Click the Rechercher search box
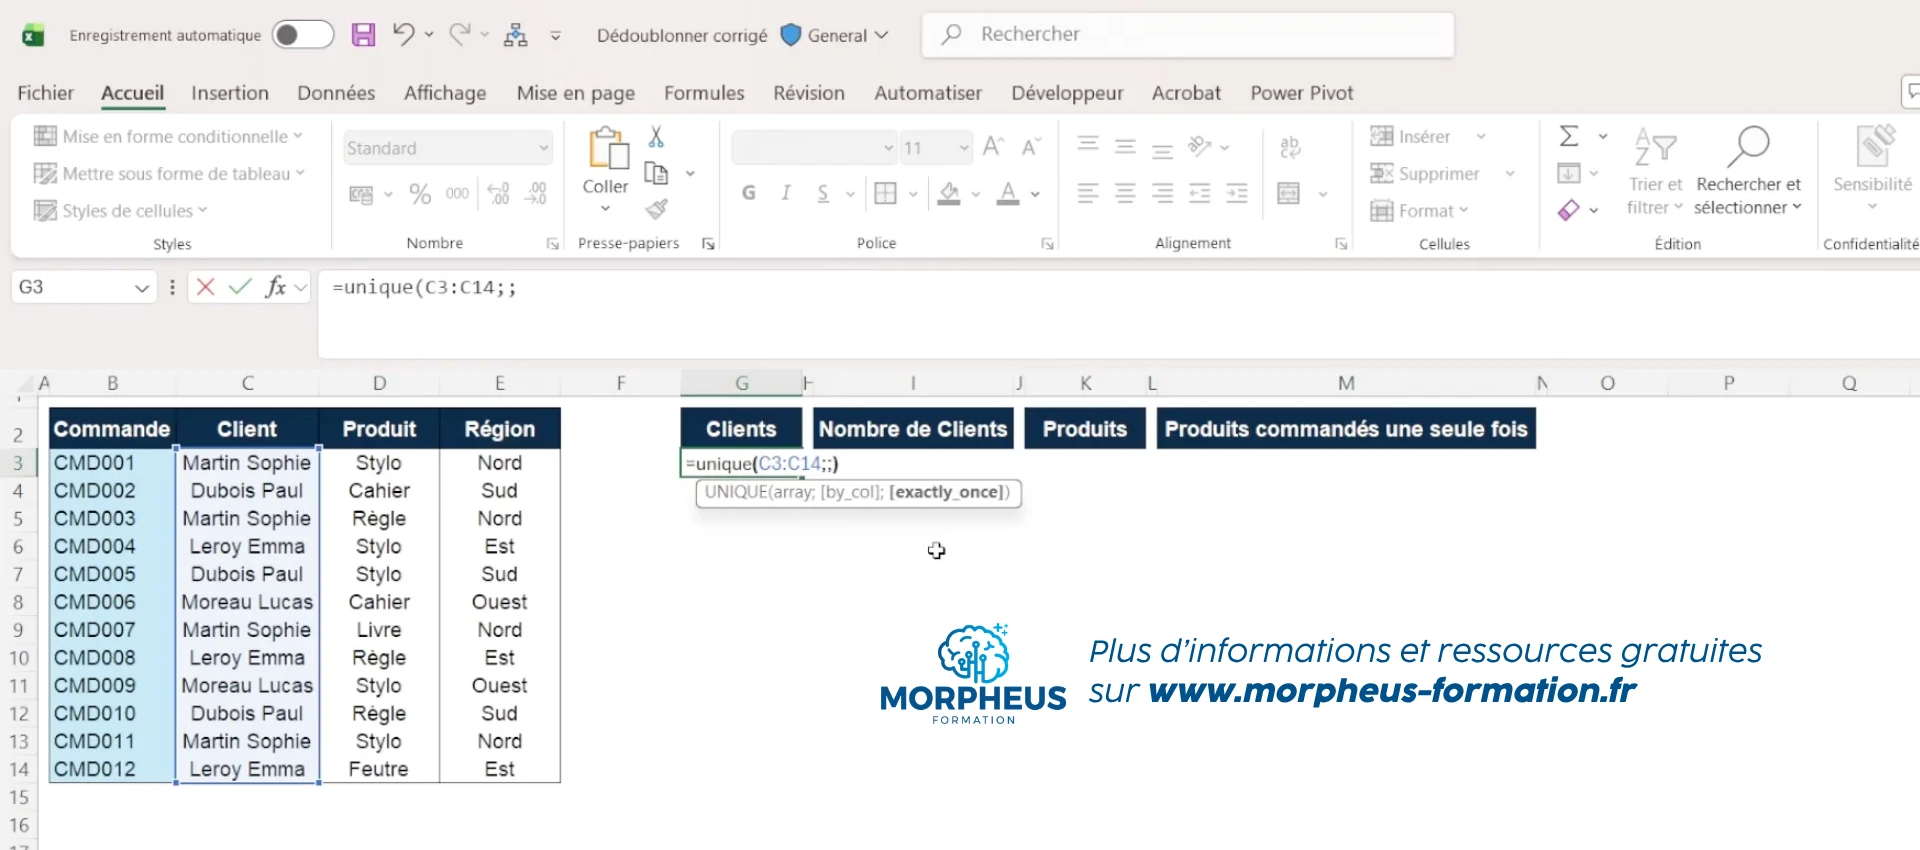The width and height of the screenshot is (1920, 850). pos(1187,34)
